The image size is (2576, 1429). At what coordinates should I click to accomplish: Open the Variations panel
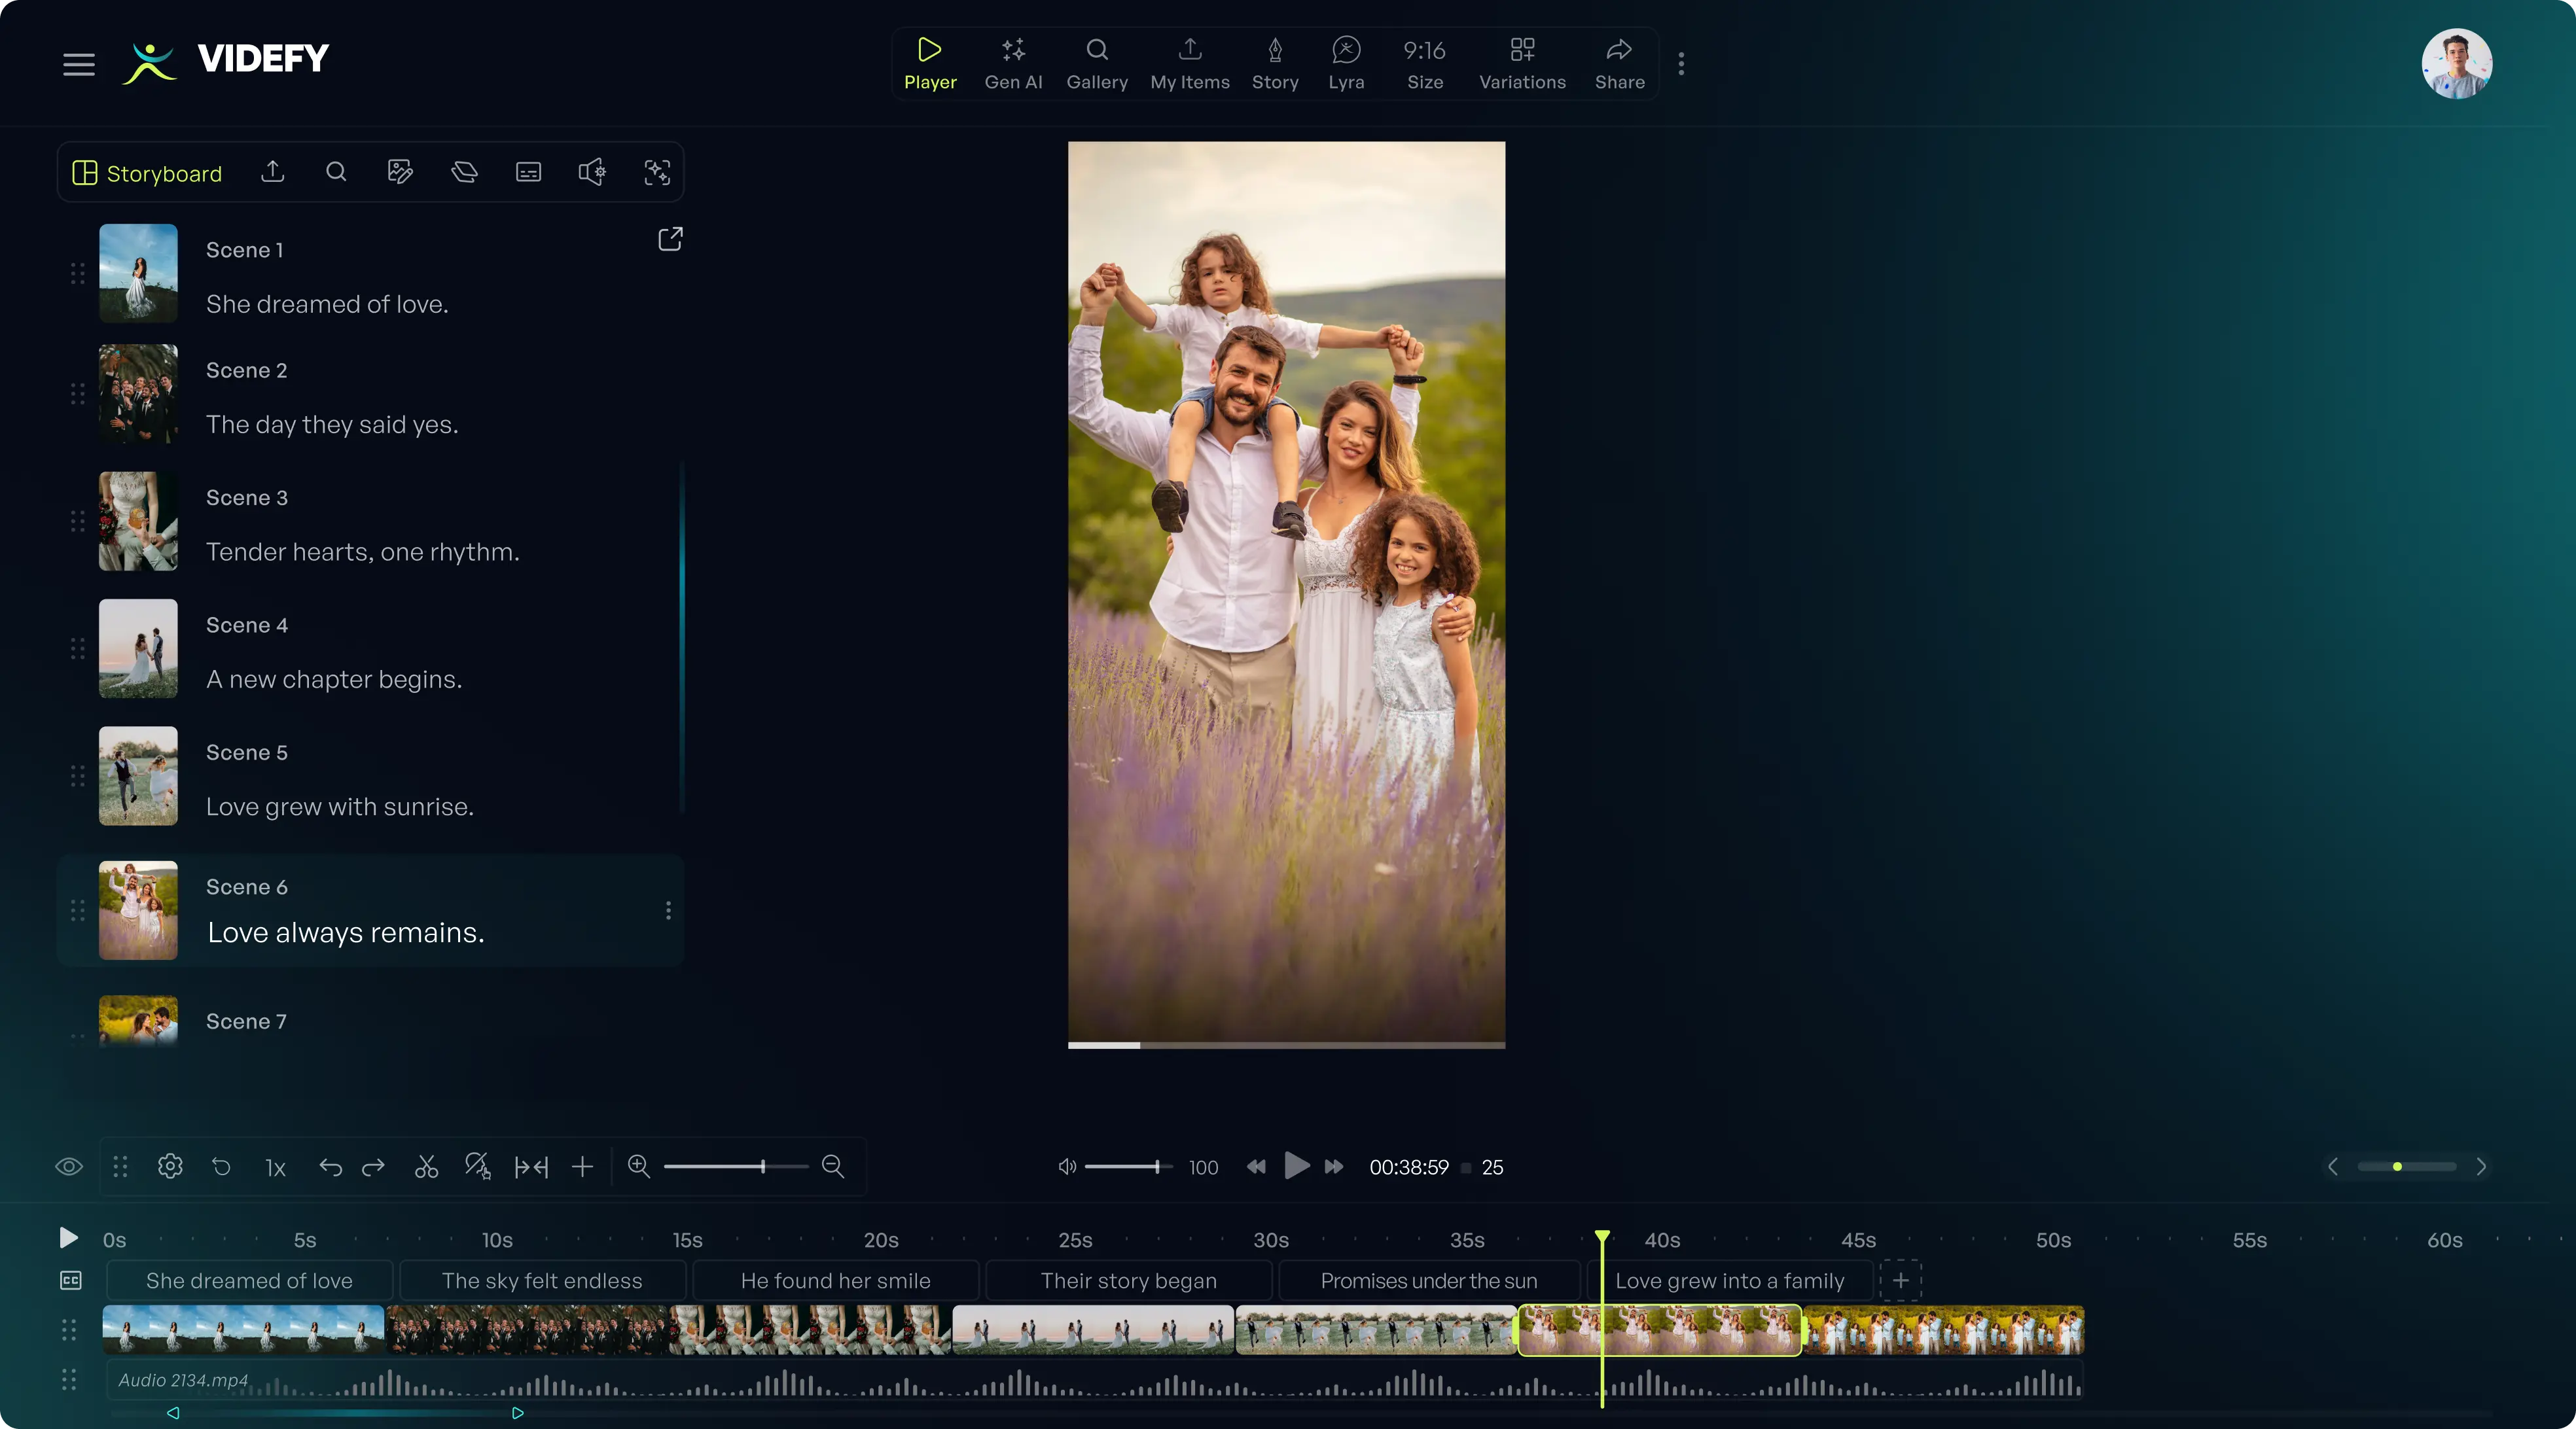(x=1522, y=64)
